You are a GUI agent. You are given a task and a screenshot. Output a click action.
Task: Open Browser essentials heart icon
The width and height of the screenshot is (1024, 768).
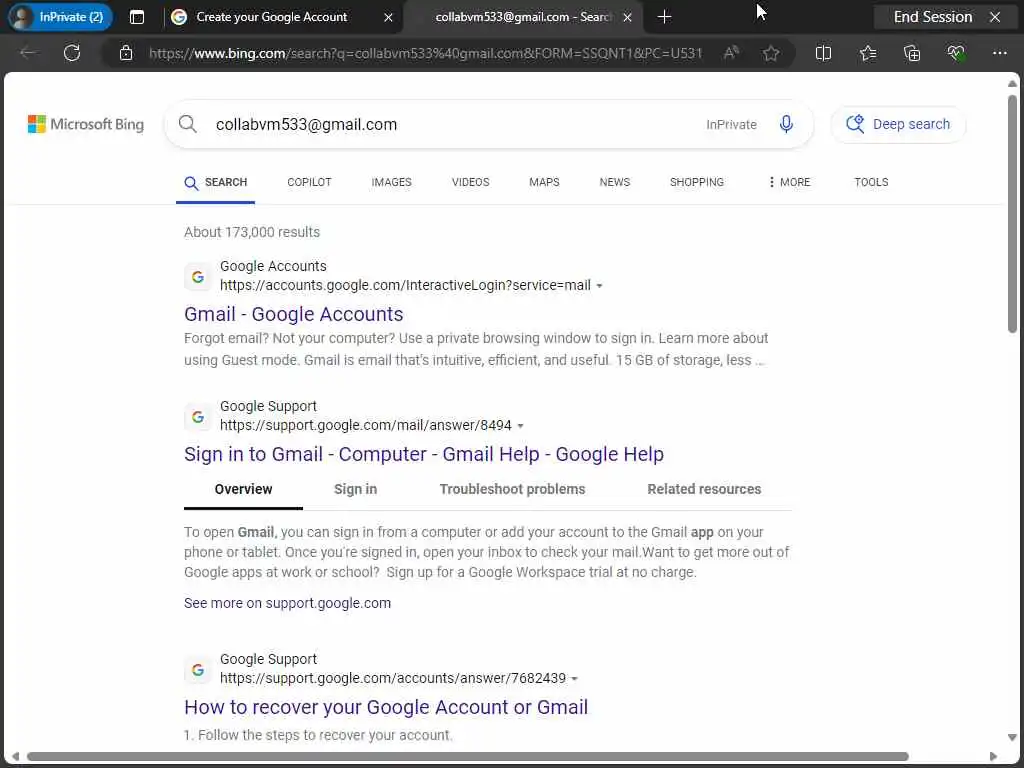coord(956,53)
